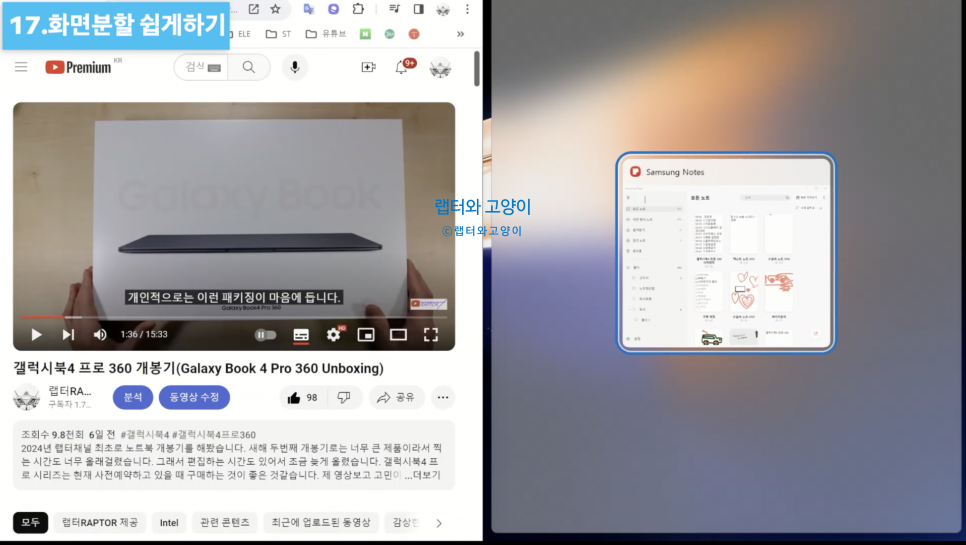Image resolution: width=966 pixels, height=545 pixels.
Task: Click the 동영상 수정 button
Action: 194,397
